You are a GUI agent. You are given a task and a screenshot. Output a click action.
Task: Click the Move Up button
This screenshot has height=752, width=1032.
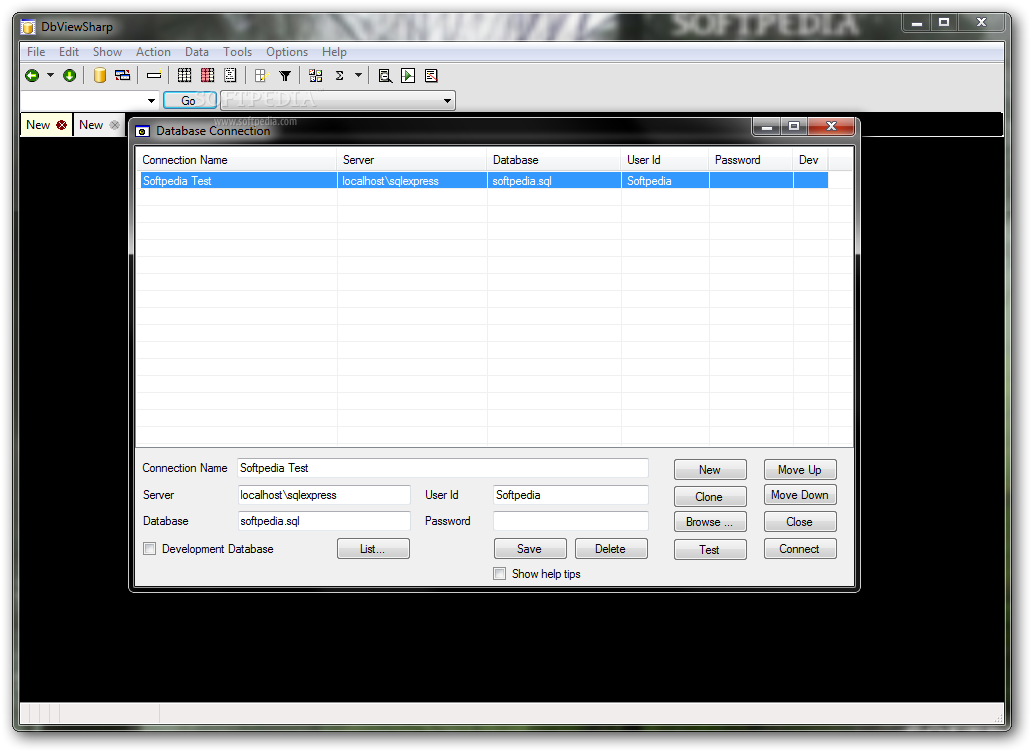coord(800,470)
